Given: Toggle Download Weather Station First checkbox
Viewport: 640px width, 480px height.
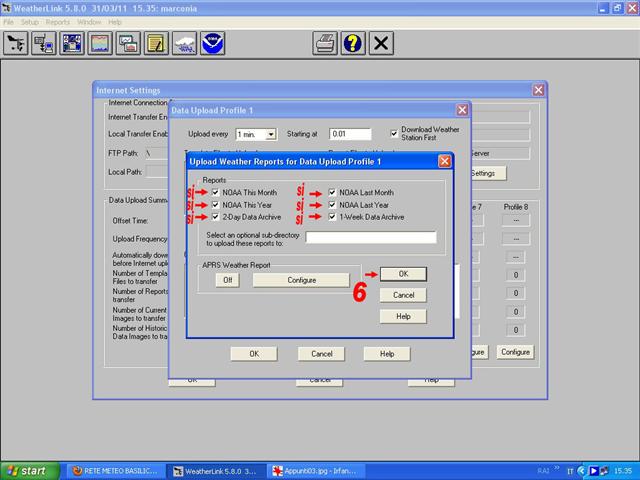Looking at the screenshot, I should pyautogui.click(x=394, y=133).
